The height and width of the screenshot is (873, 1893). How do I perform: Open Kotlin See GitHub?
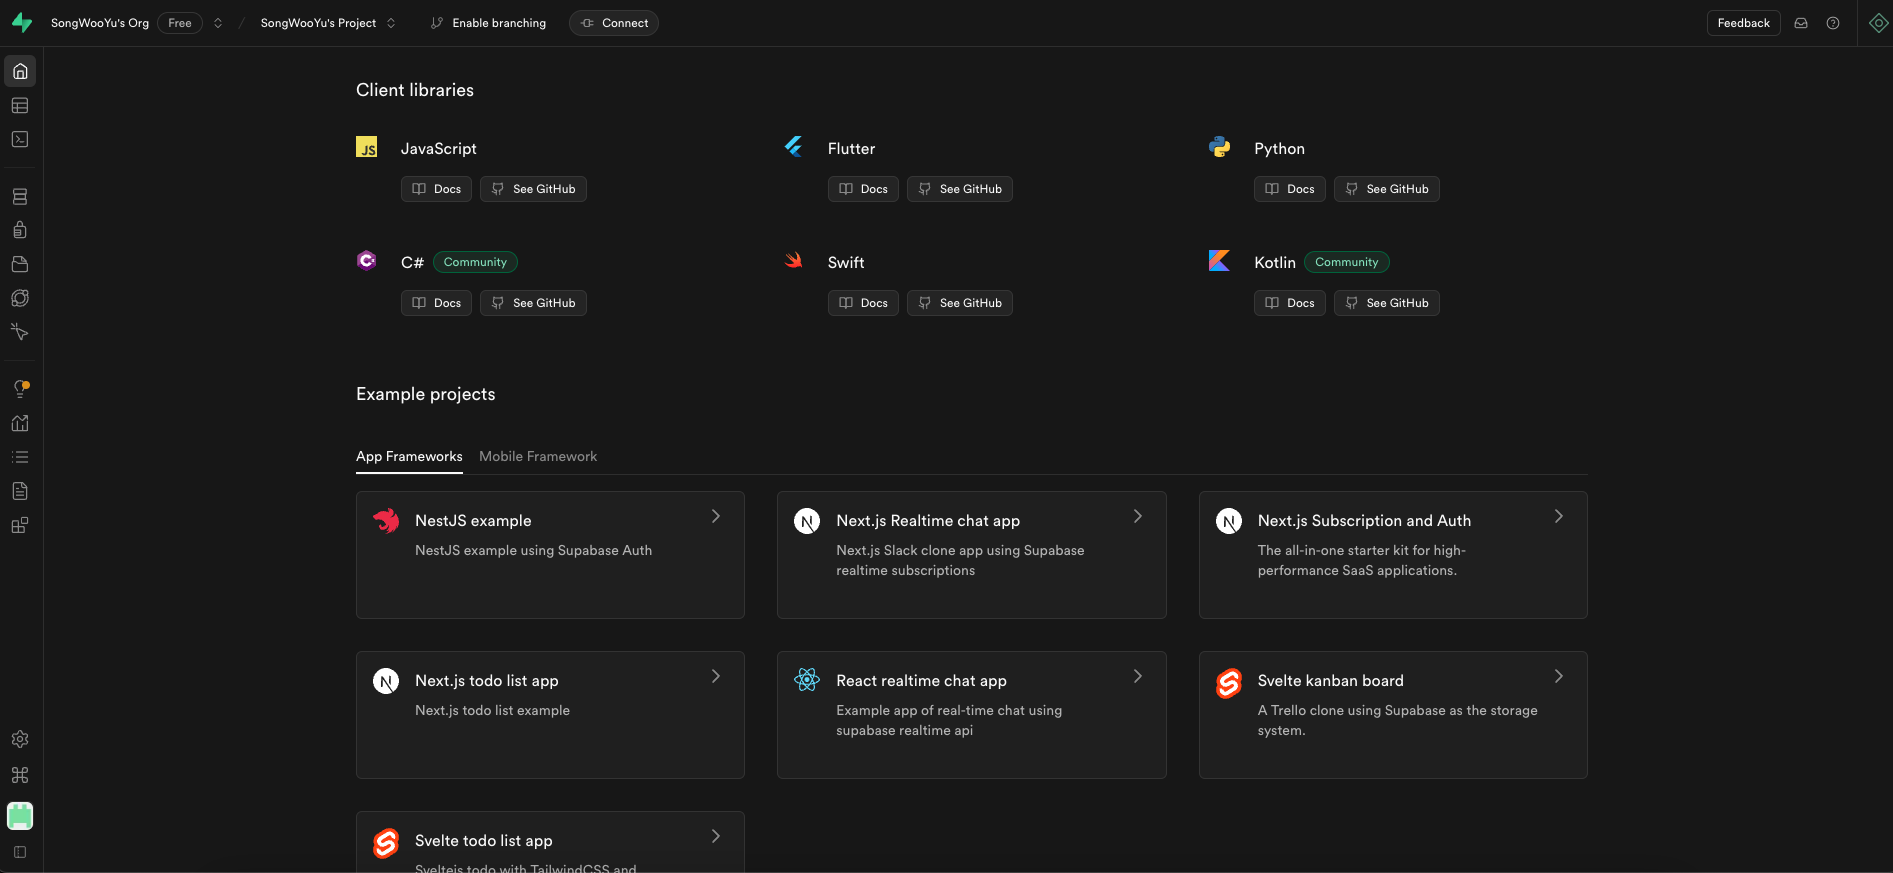click(x=1387, y=303)
